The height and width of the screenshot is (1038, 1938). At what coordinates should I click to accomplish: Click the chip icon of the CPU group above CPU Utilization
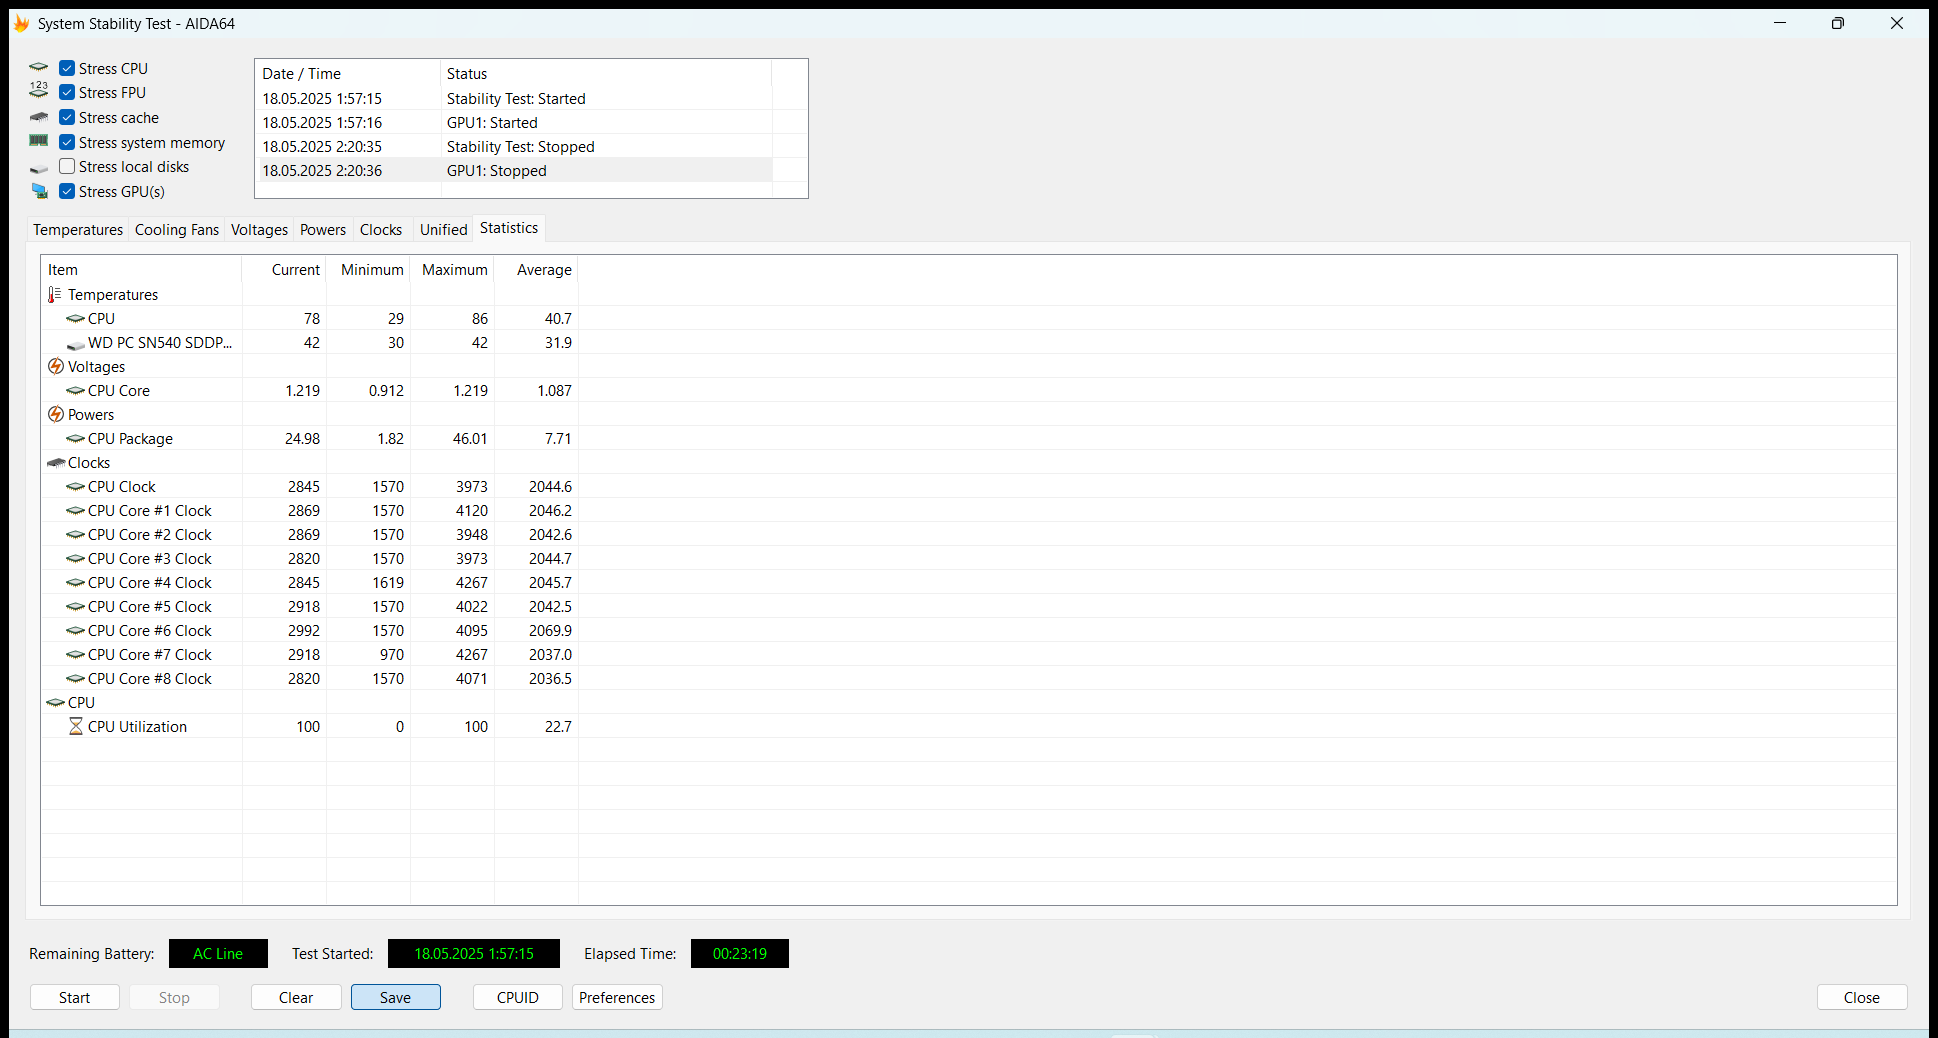pyautogui.click(x=56, y=703)
